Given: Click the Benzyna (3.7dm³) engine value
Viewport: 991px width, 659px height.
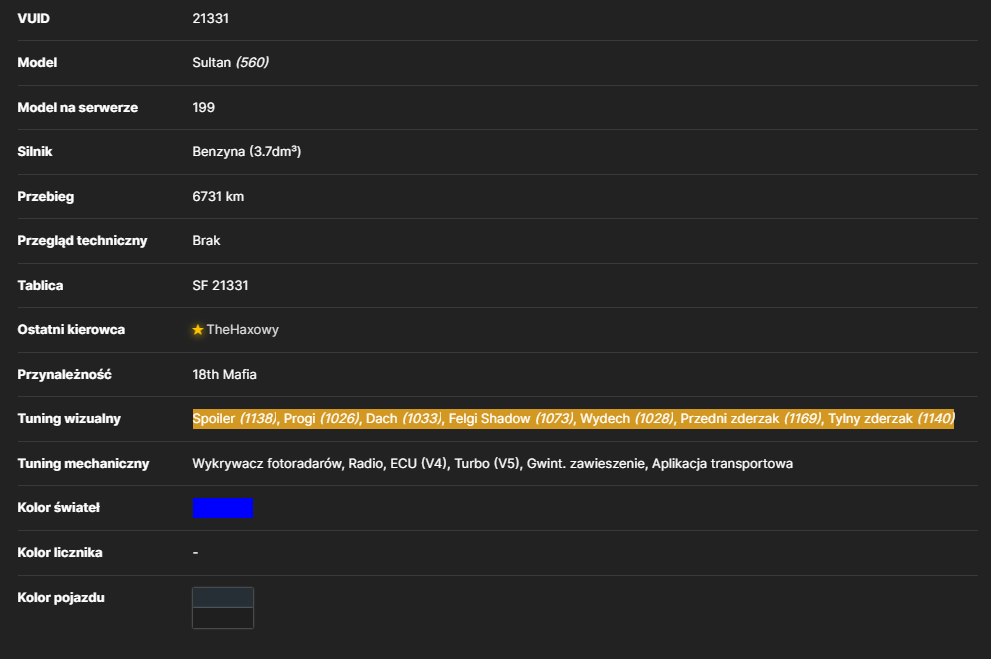Looking at the screenshot, I should point(246,152).
